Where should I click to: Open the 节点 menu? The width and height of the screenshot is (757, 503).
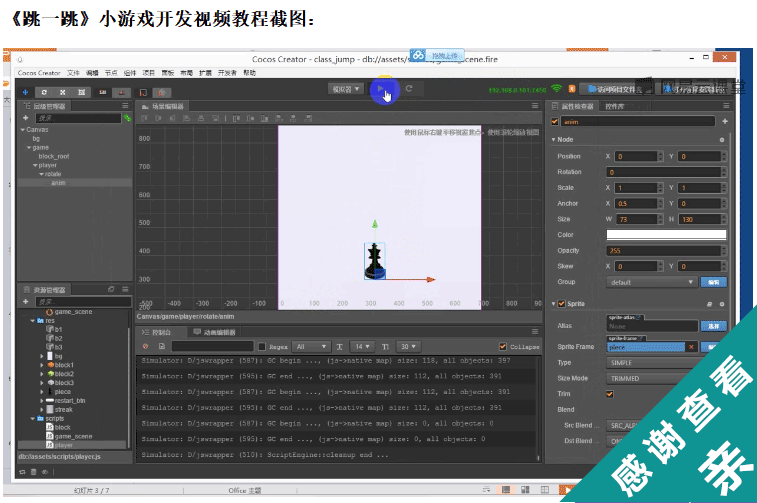click(111, 73)
